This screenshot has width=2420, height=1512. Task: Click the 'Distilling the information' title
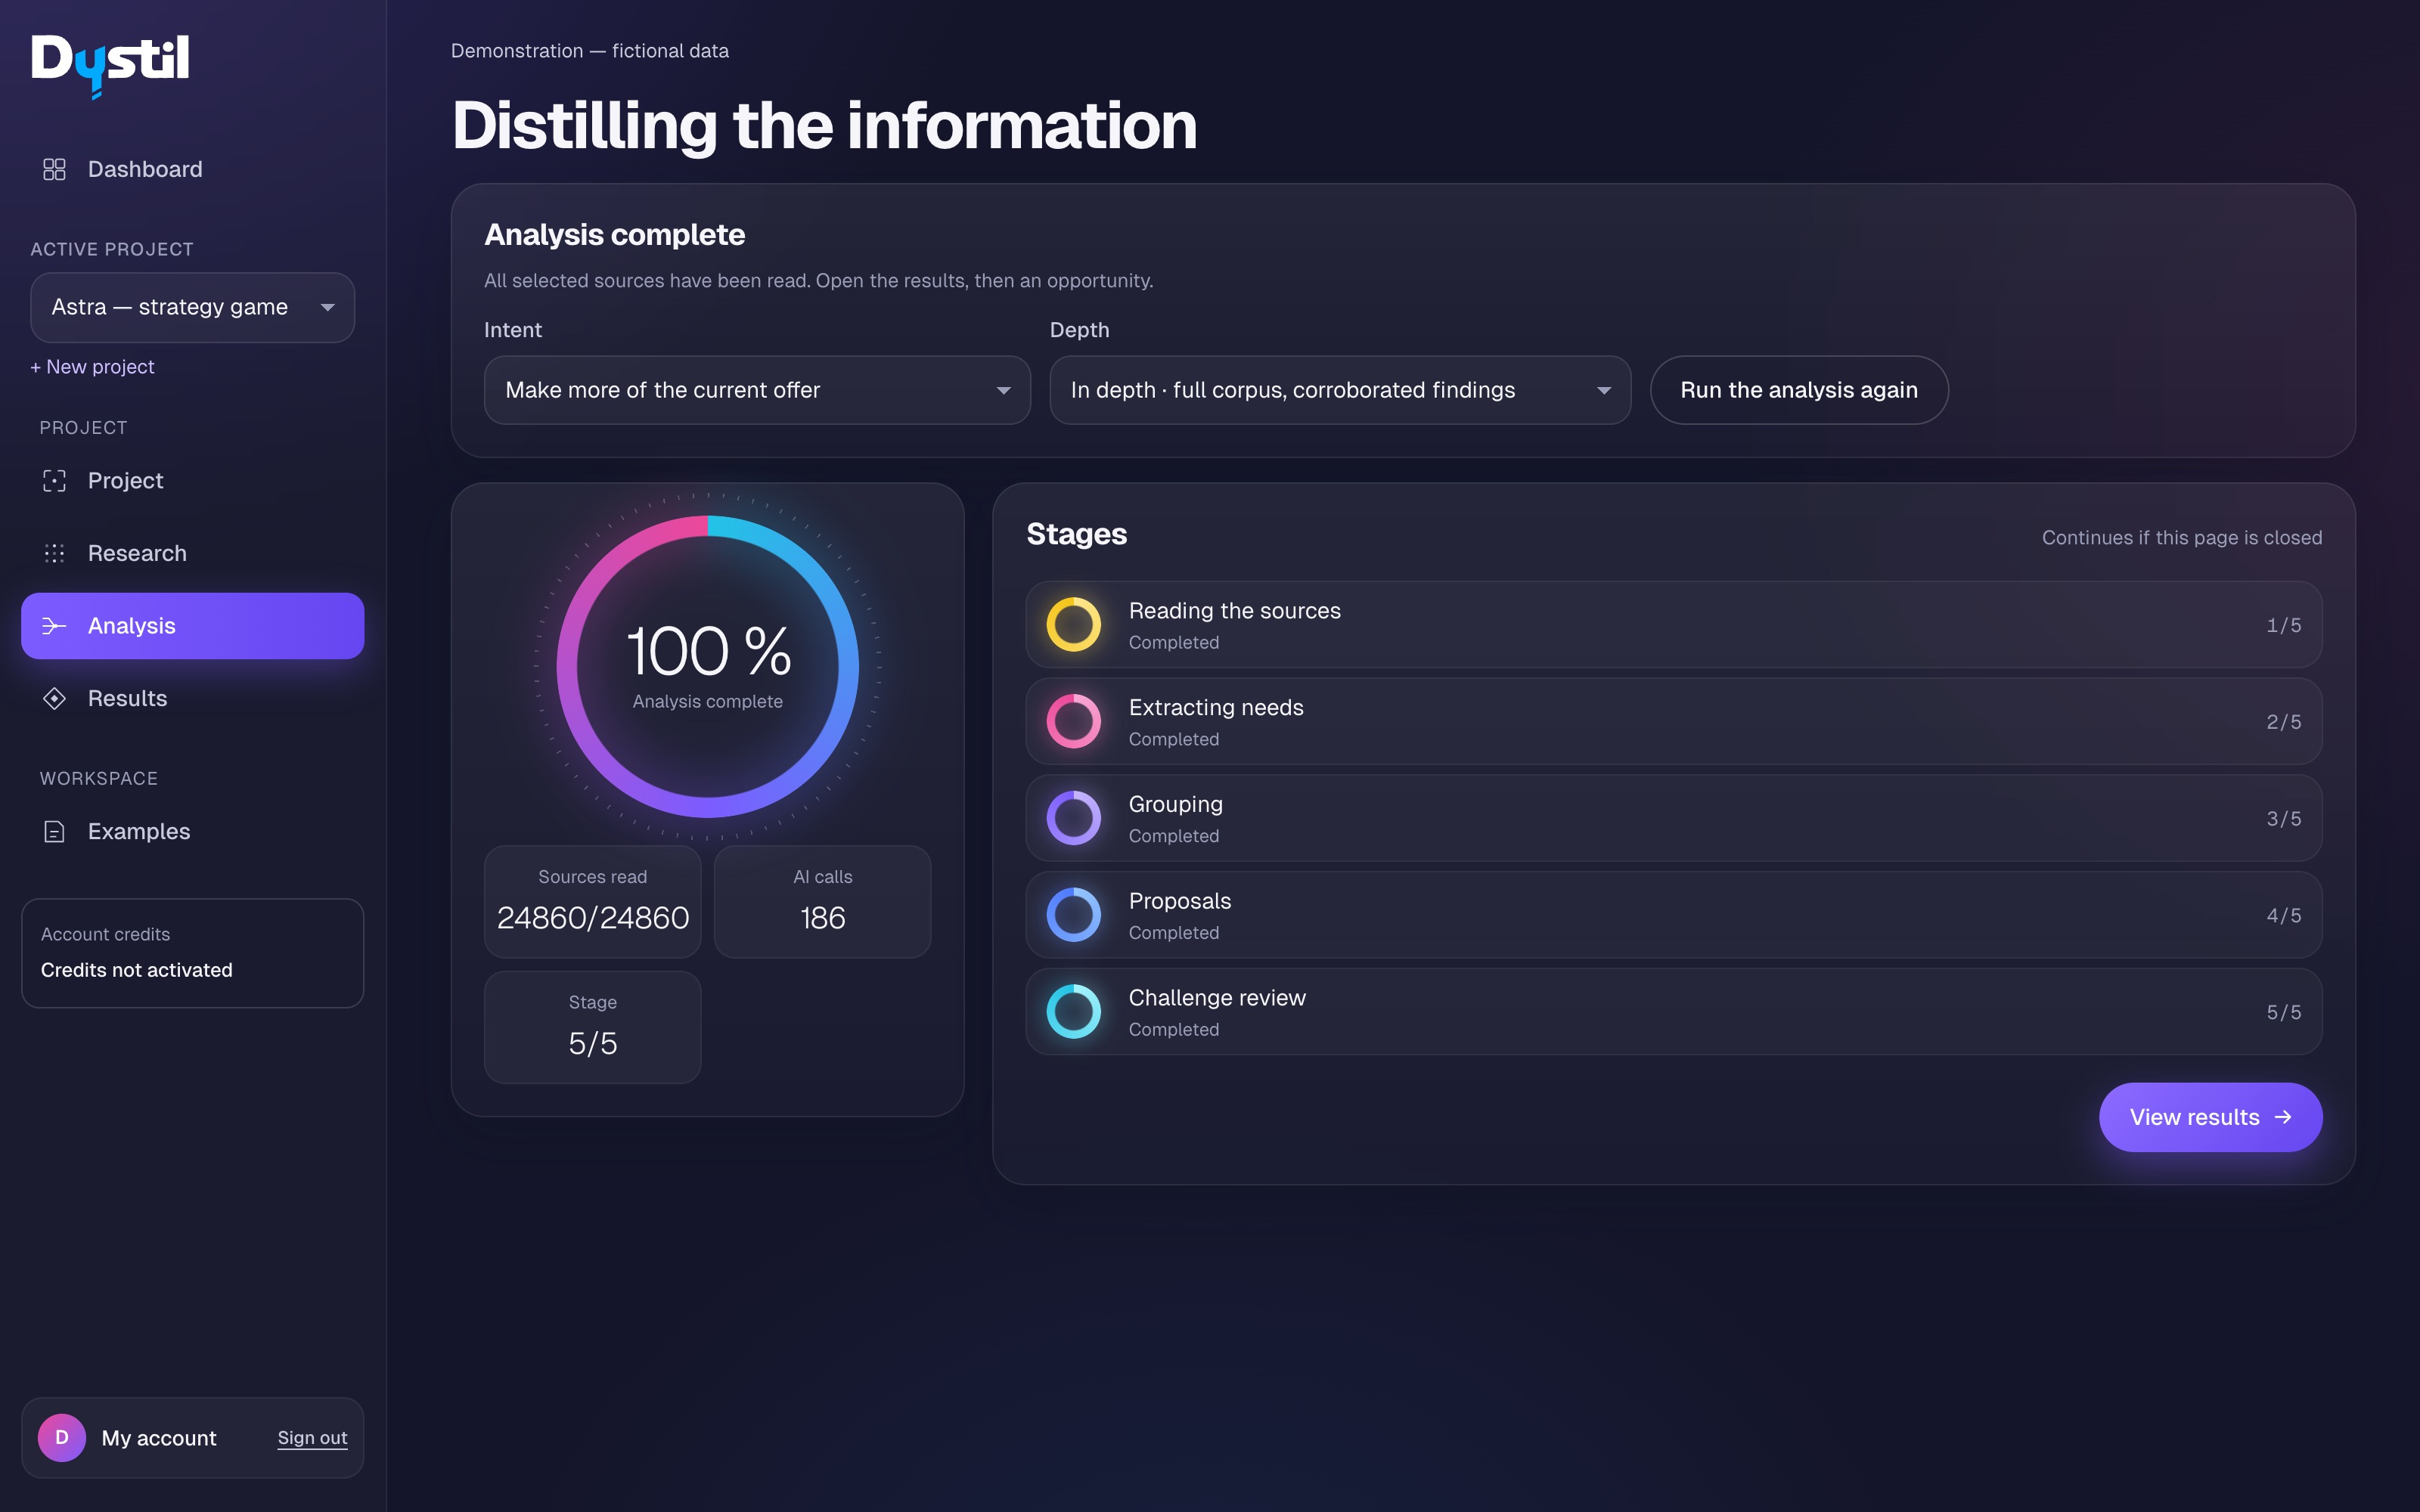(x=824, y=125)
